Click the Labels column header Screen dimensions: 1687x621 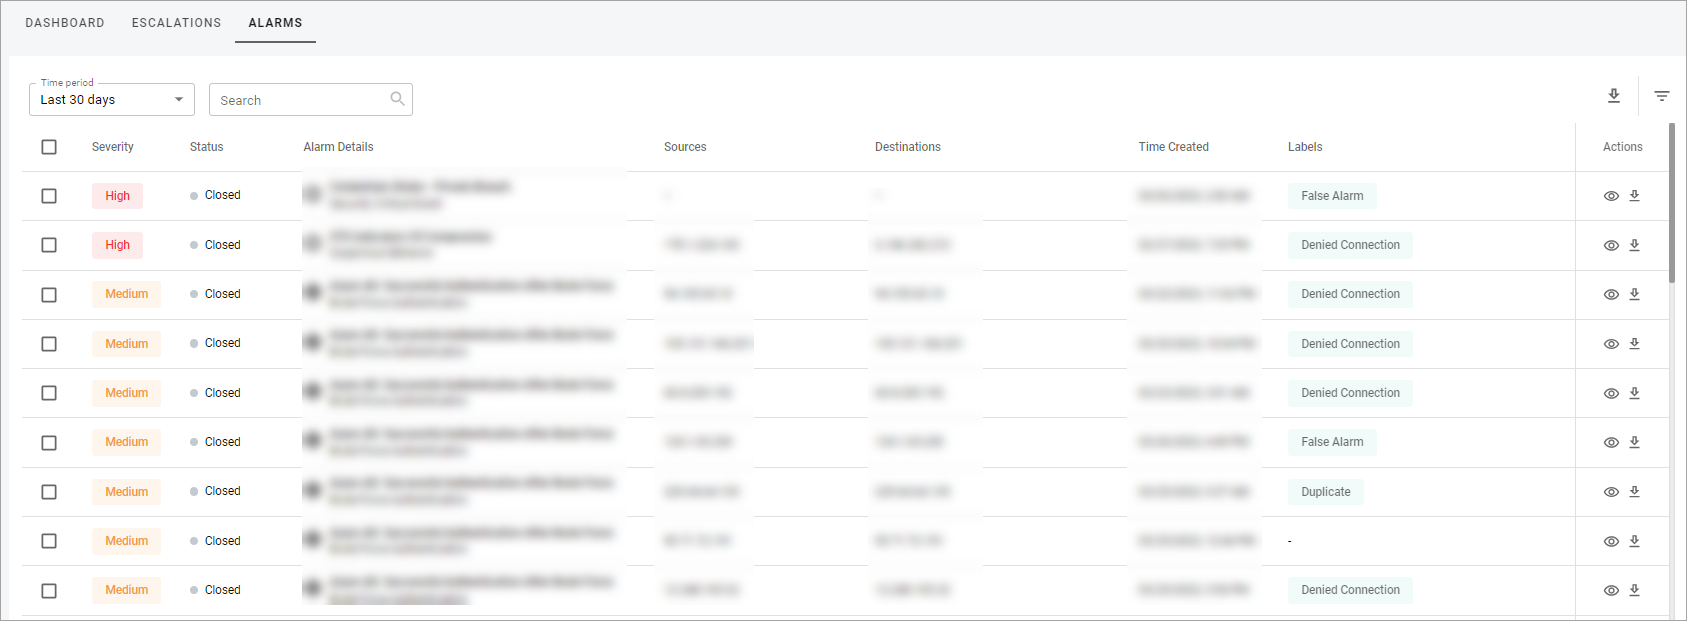[x=1305, y=147]
